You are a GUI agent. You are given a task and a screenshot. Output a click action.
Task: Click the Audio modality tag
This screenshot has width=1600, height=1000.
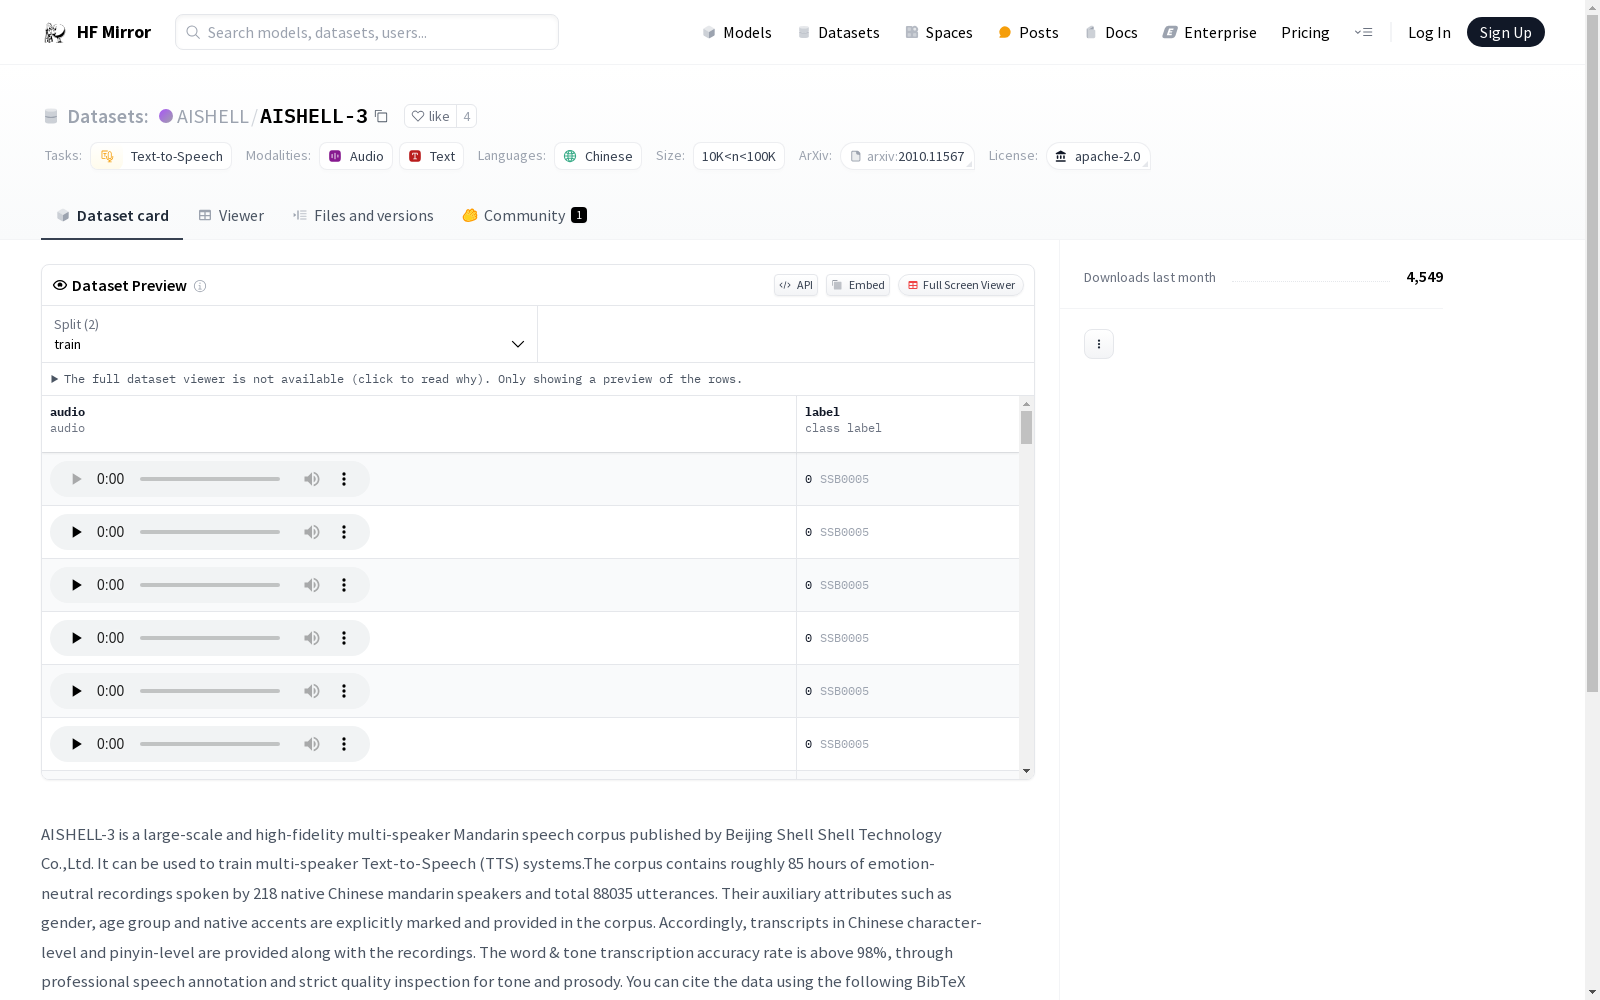[356, 156]
